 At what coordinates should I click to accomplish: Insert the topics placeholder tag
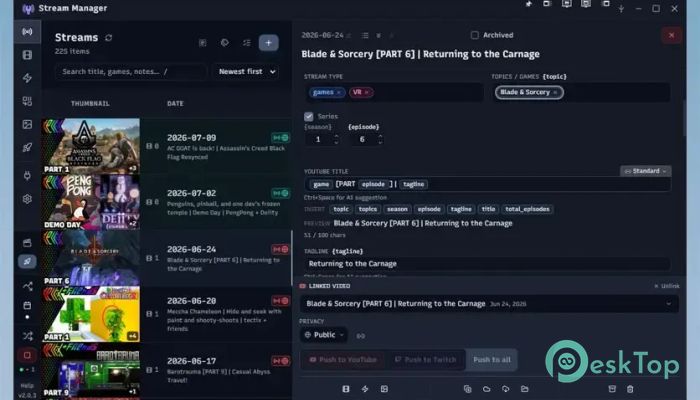pos(367,209)
